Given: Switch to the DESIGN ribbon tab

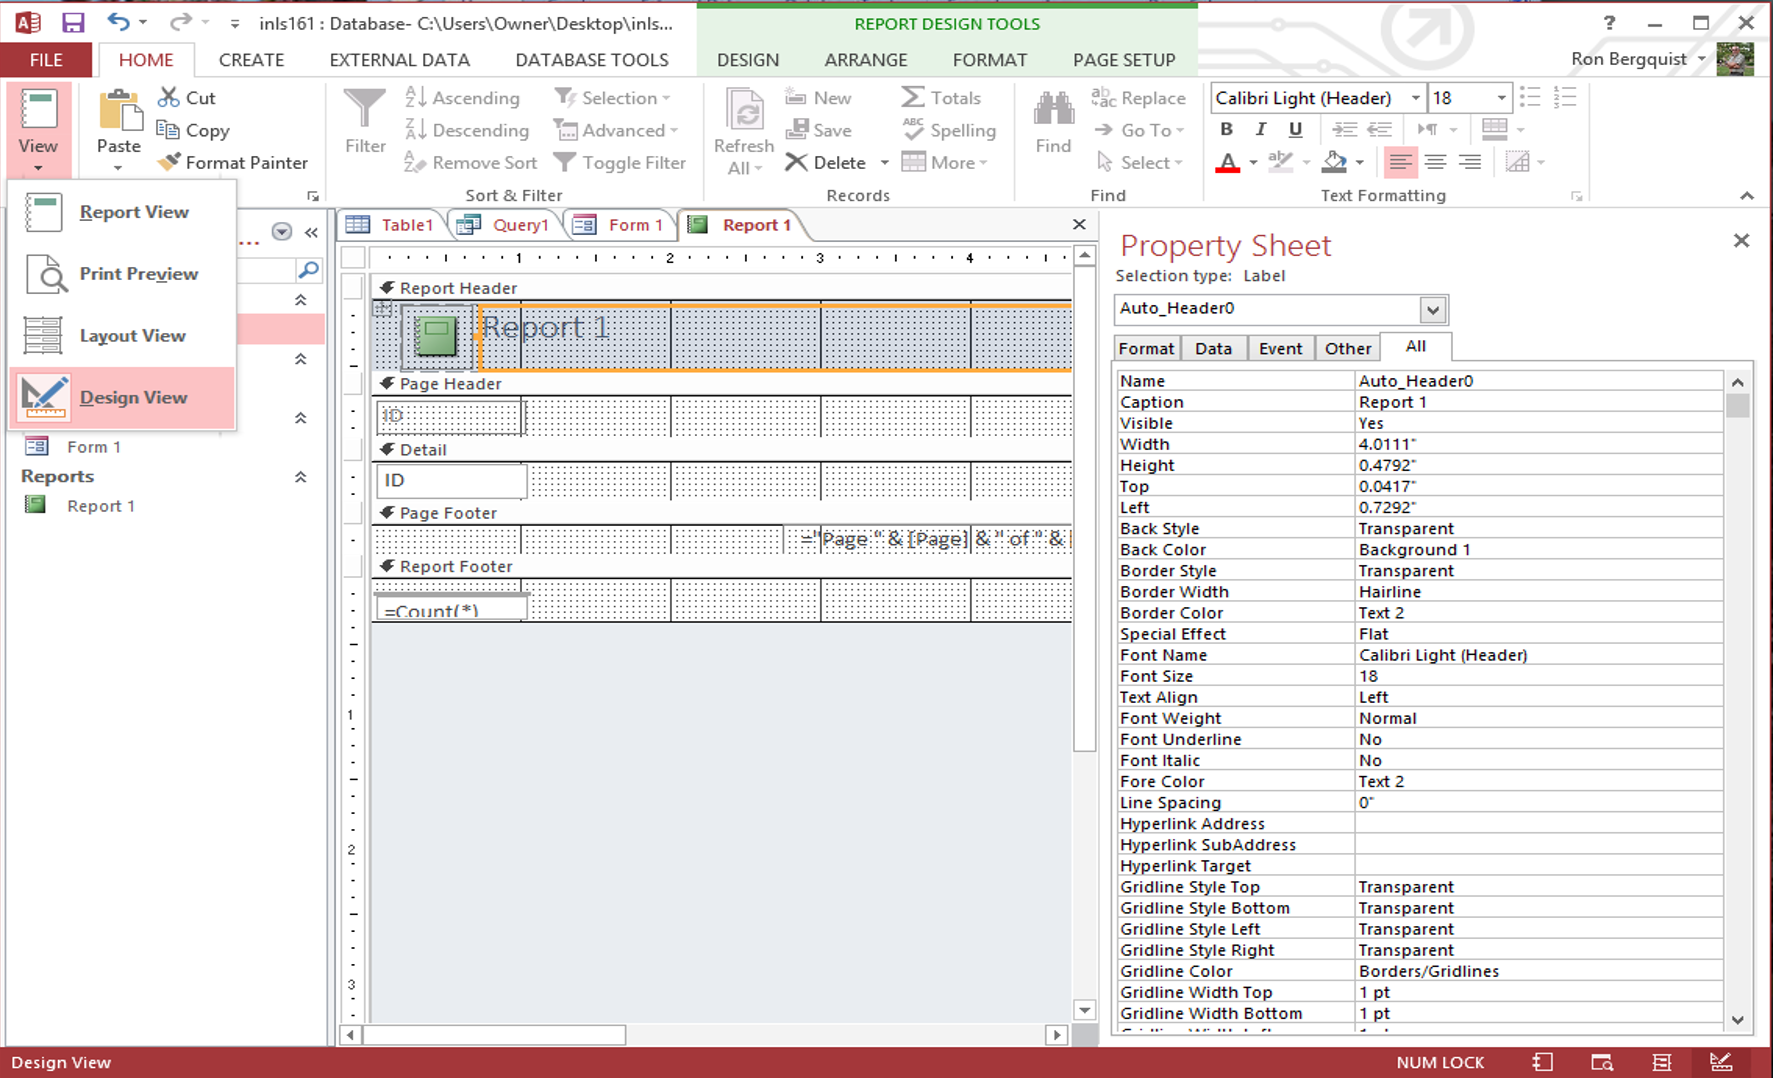Looking at the screenshot, I should coord(747,60).
